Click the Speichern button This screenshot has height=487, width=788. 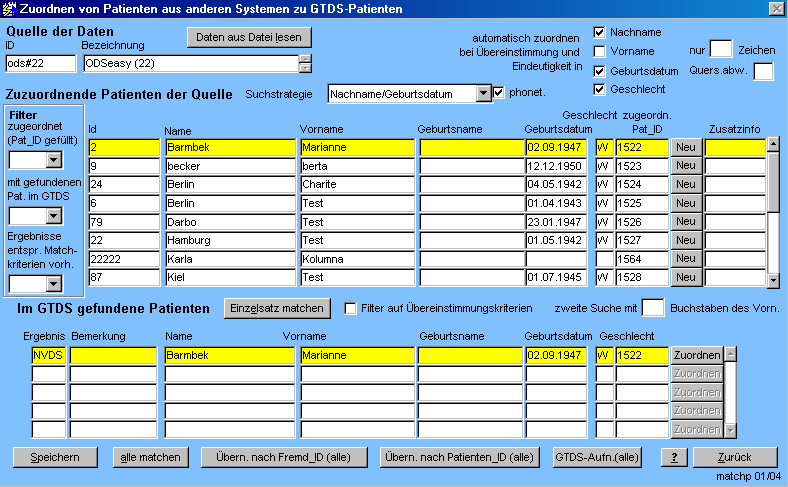click(54, 457)
